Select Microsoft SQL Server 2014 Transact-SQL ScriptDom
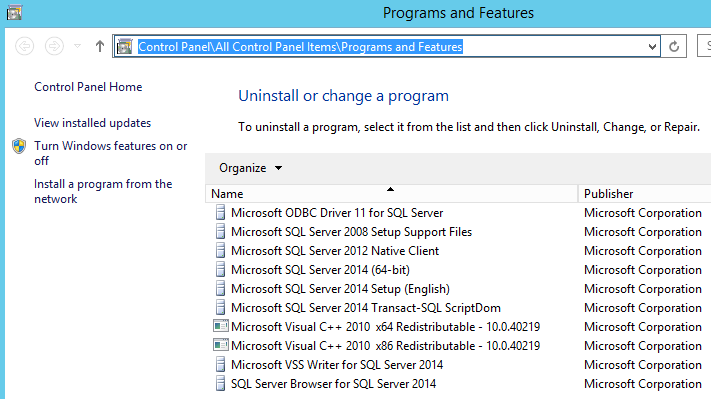The width and height of the screenshot is (711, 399). pyautogui.click(x=366, y=308)
